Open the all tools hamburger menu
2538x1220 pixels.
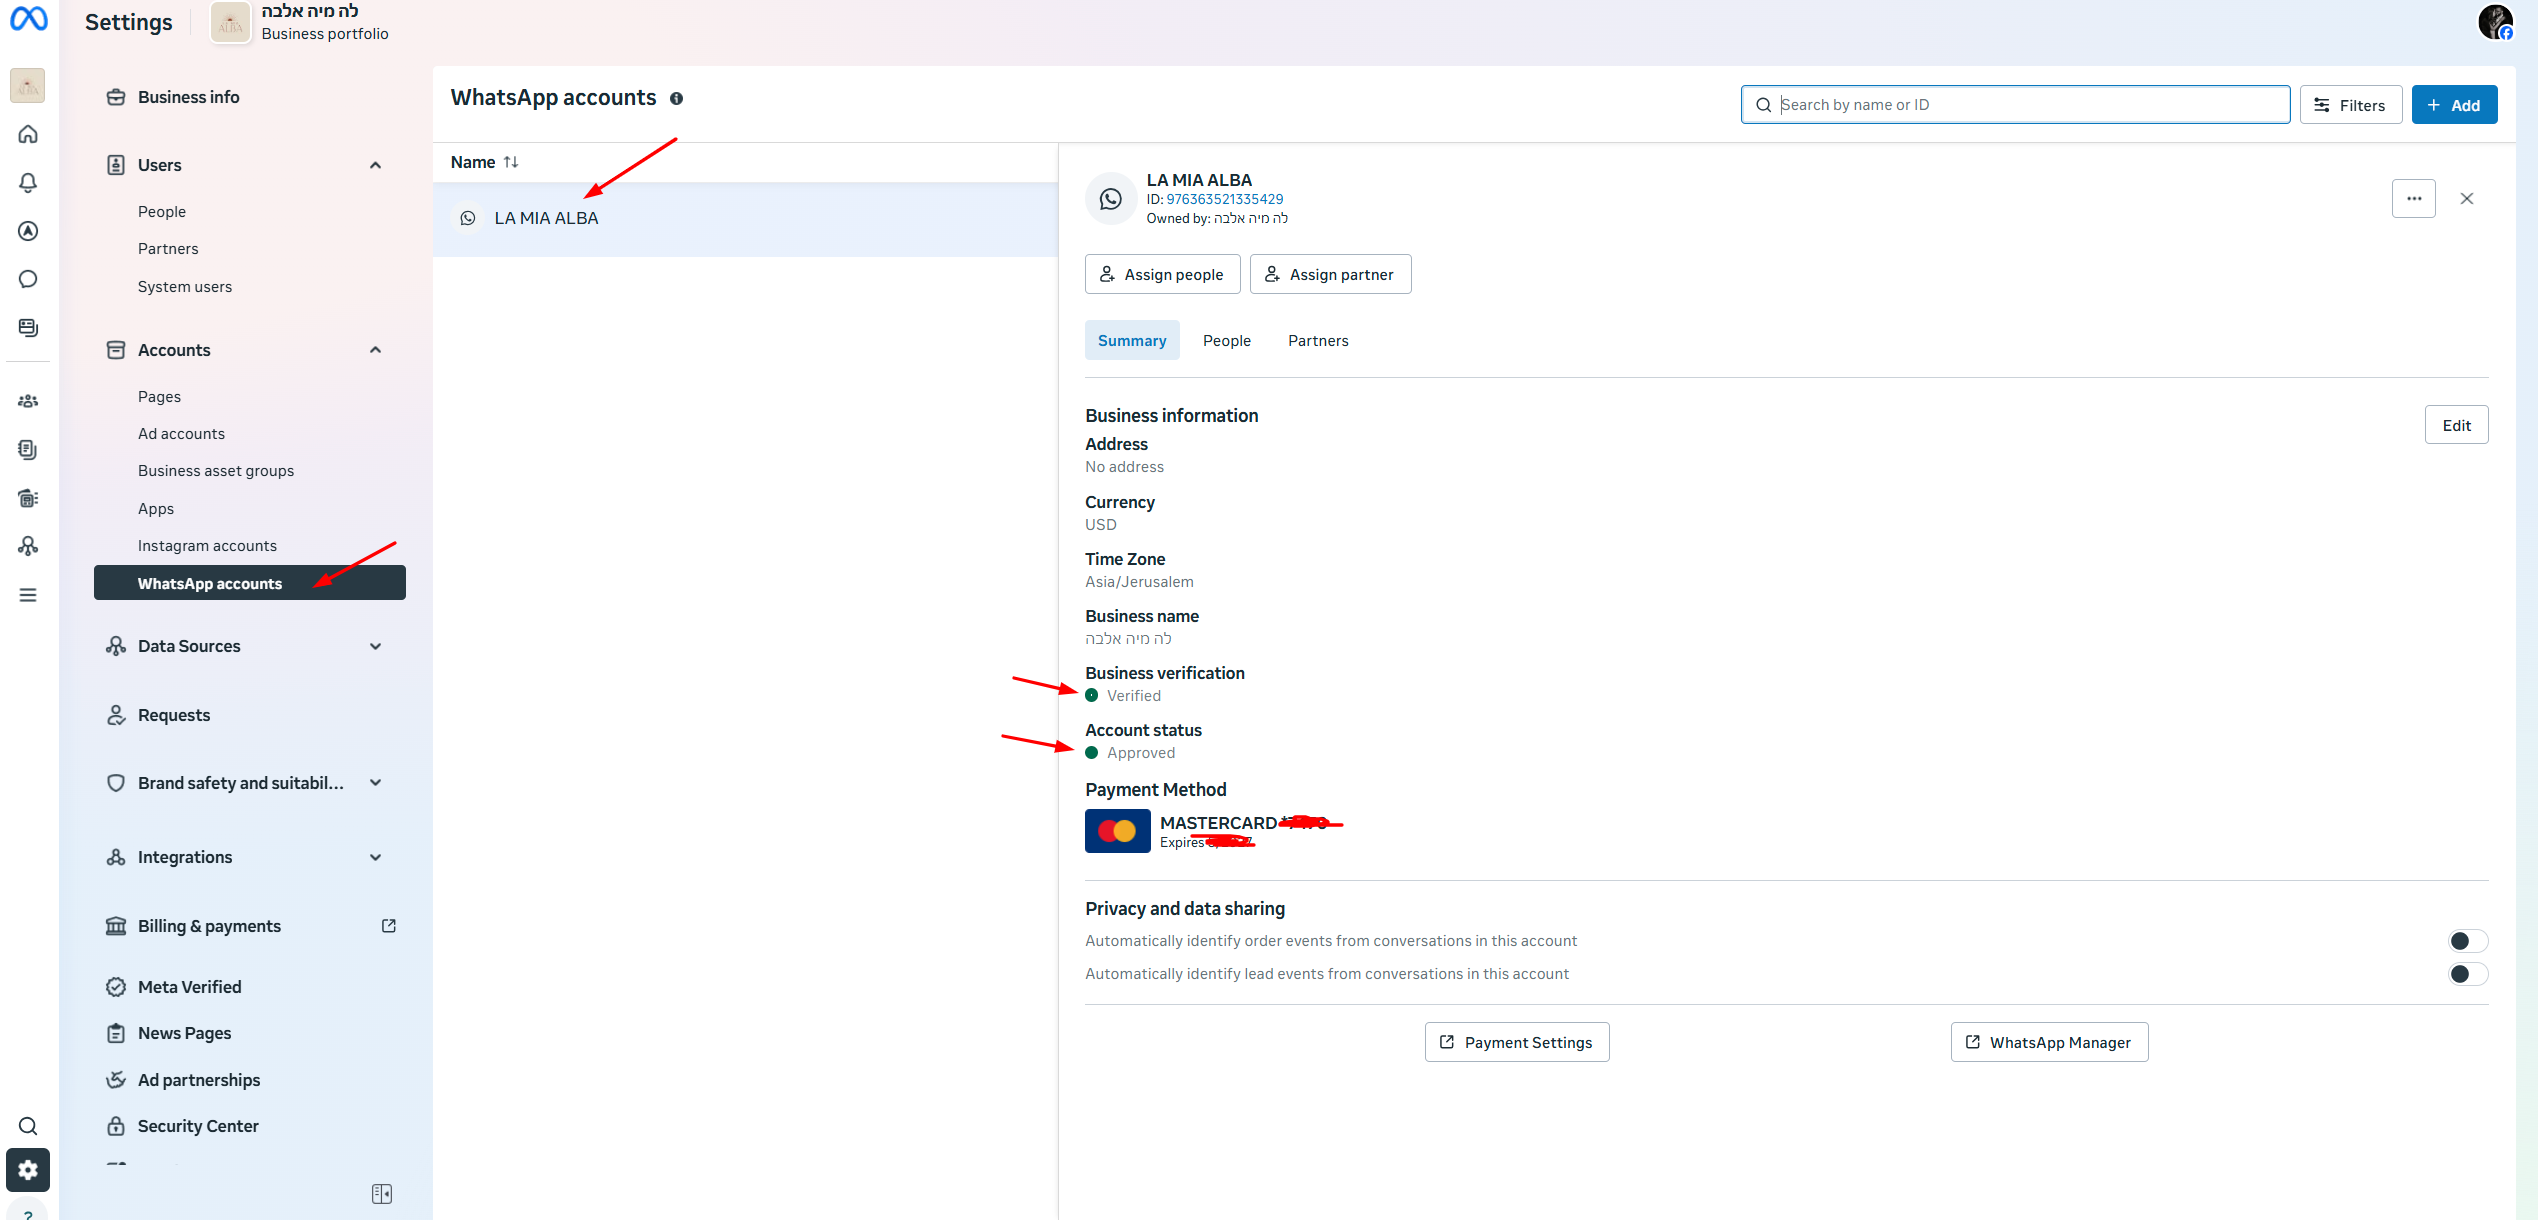pos(28,595)
